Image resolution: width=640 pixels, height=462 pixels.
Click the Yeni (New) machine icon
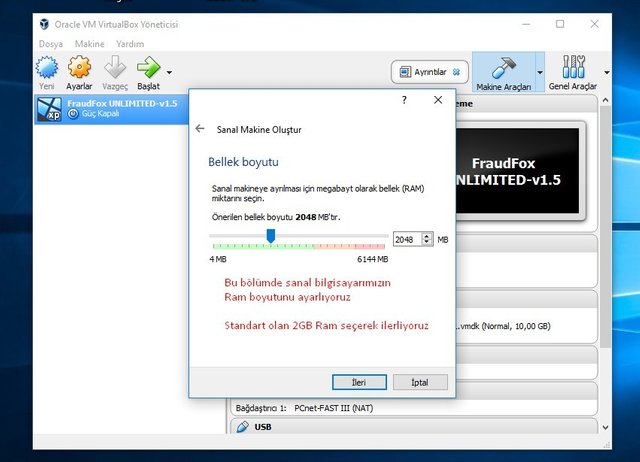coord(47,67)
